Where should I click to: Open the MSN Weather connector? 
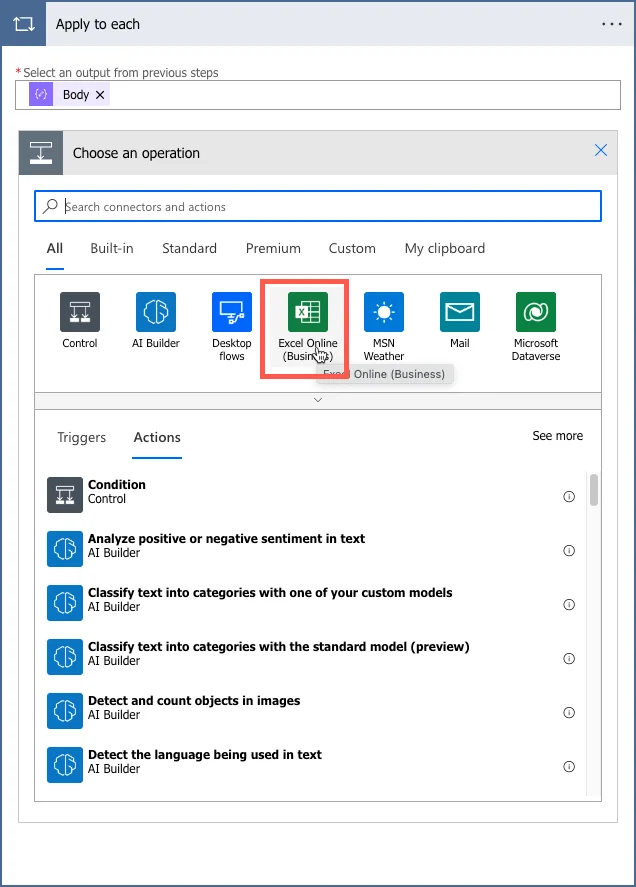[x=383, y=311]
